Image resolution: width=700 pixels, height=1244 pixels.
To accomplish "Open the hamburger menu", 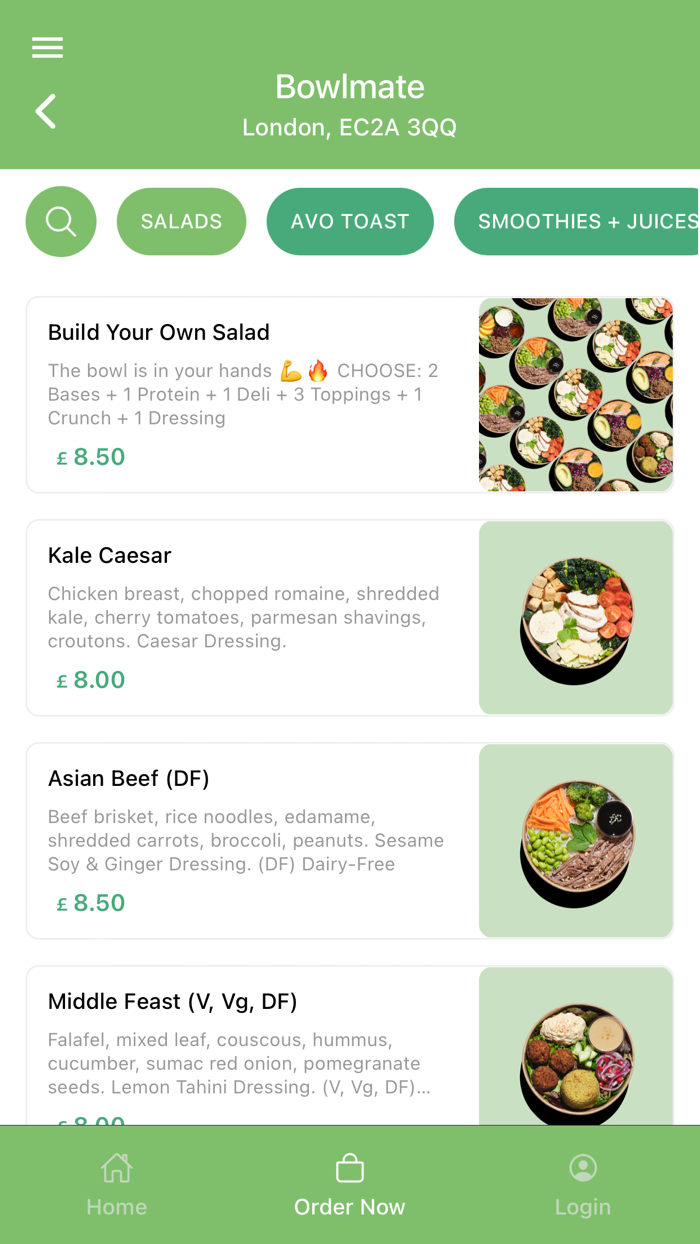I will click(47, 47).
